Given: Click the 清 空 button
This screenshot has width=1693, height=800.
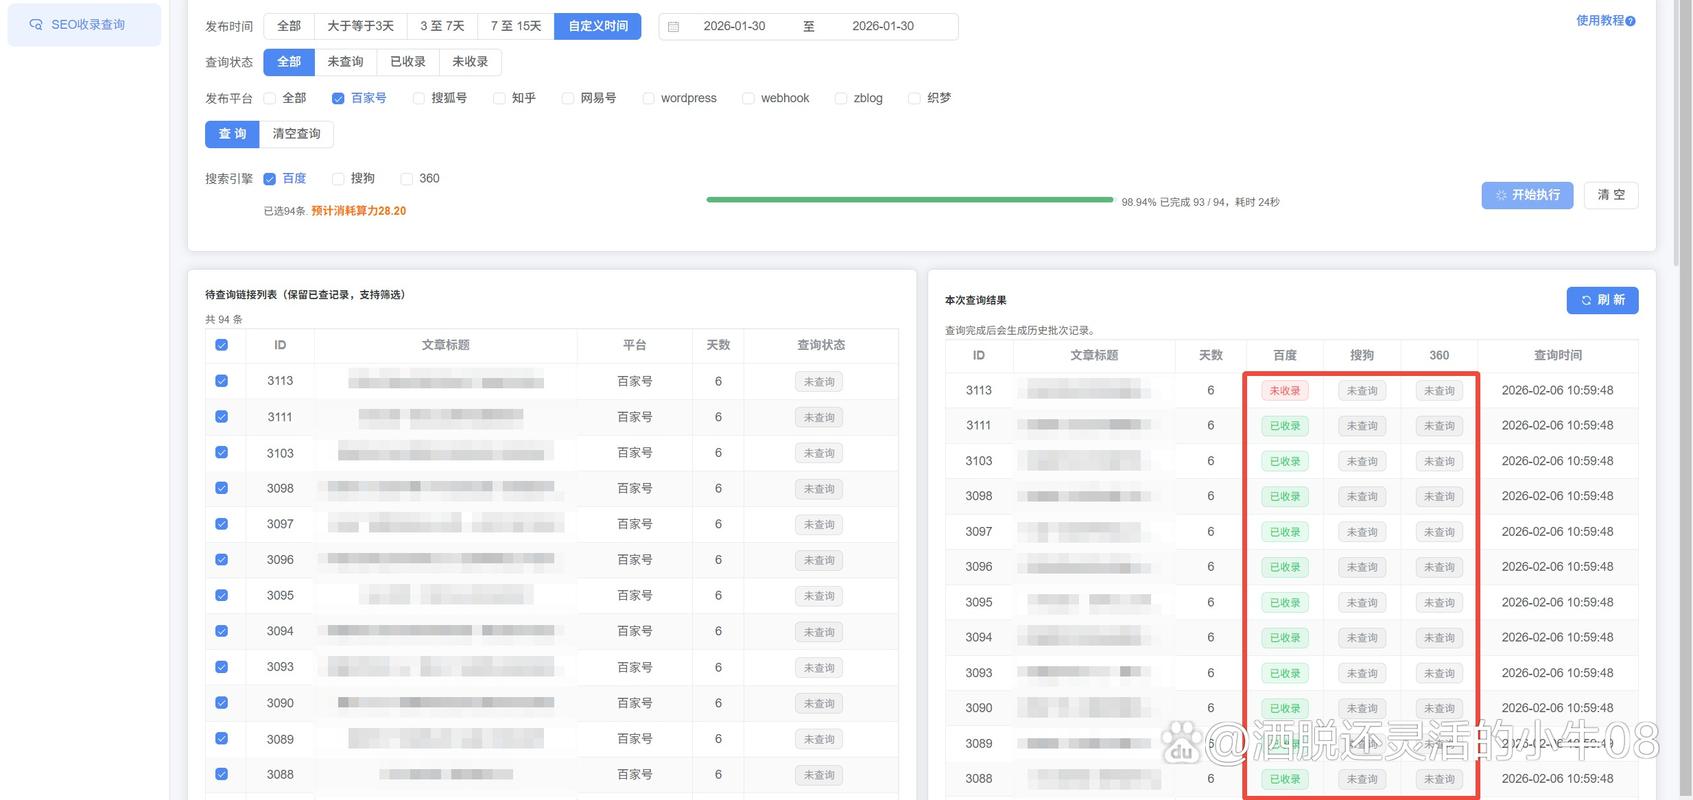Looking at the screenshot, I should pos(1611,195).
